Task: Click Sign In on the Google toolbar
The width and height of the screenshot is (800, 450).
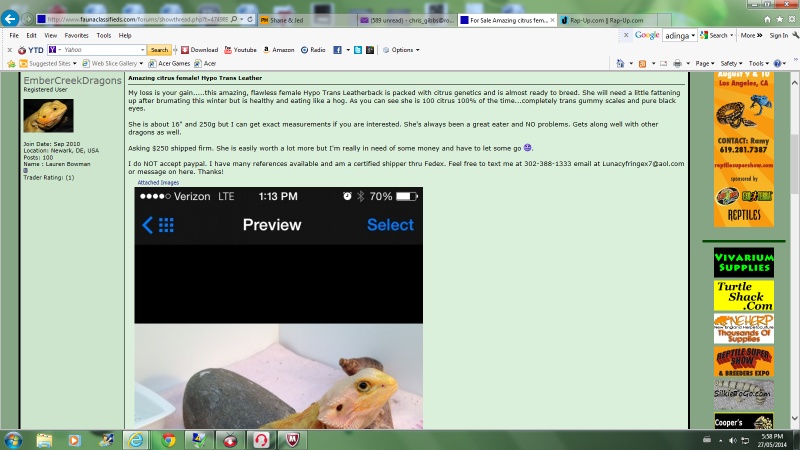Action: (x=778, y=36)
